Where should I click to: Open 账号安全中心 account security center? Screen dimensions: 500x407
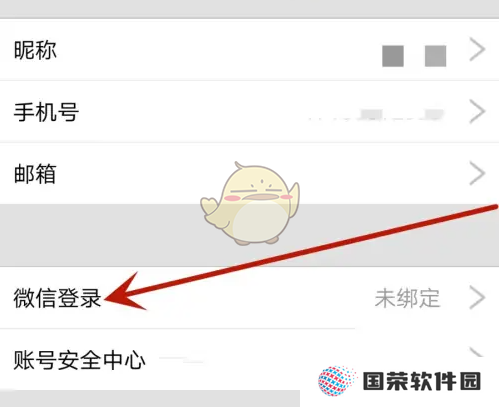[x=79, y=360]
